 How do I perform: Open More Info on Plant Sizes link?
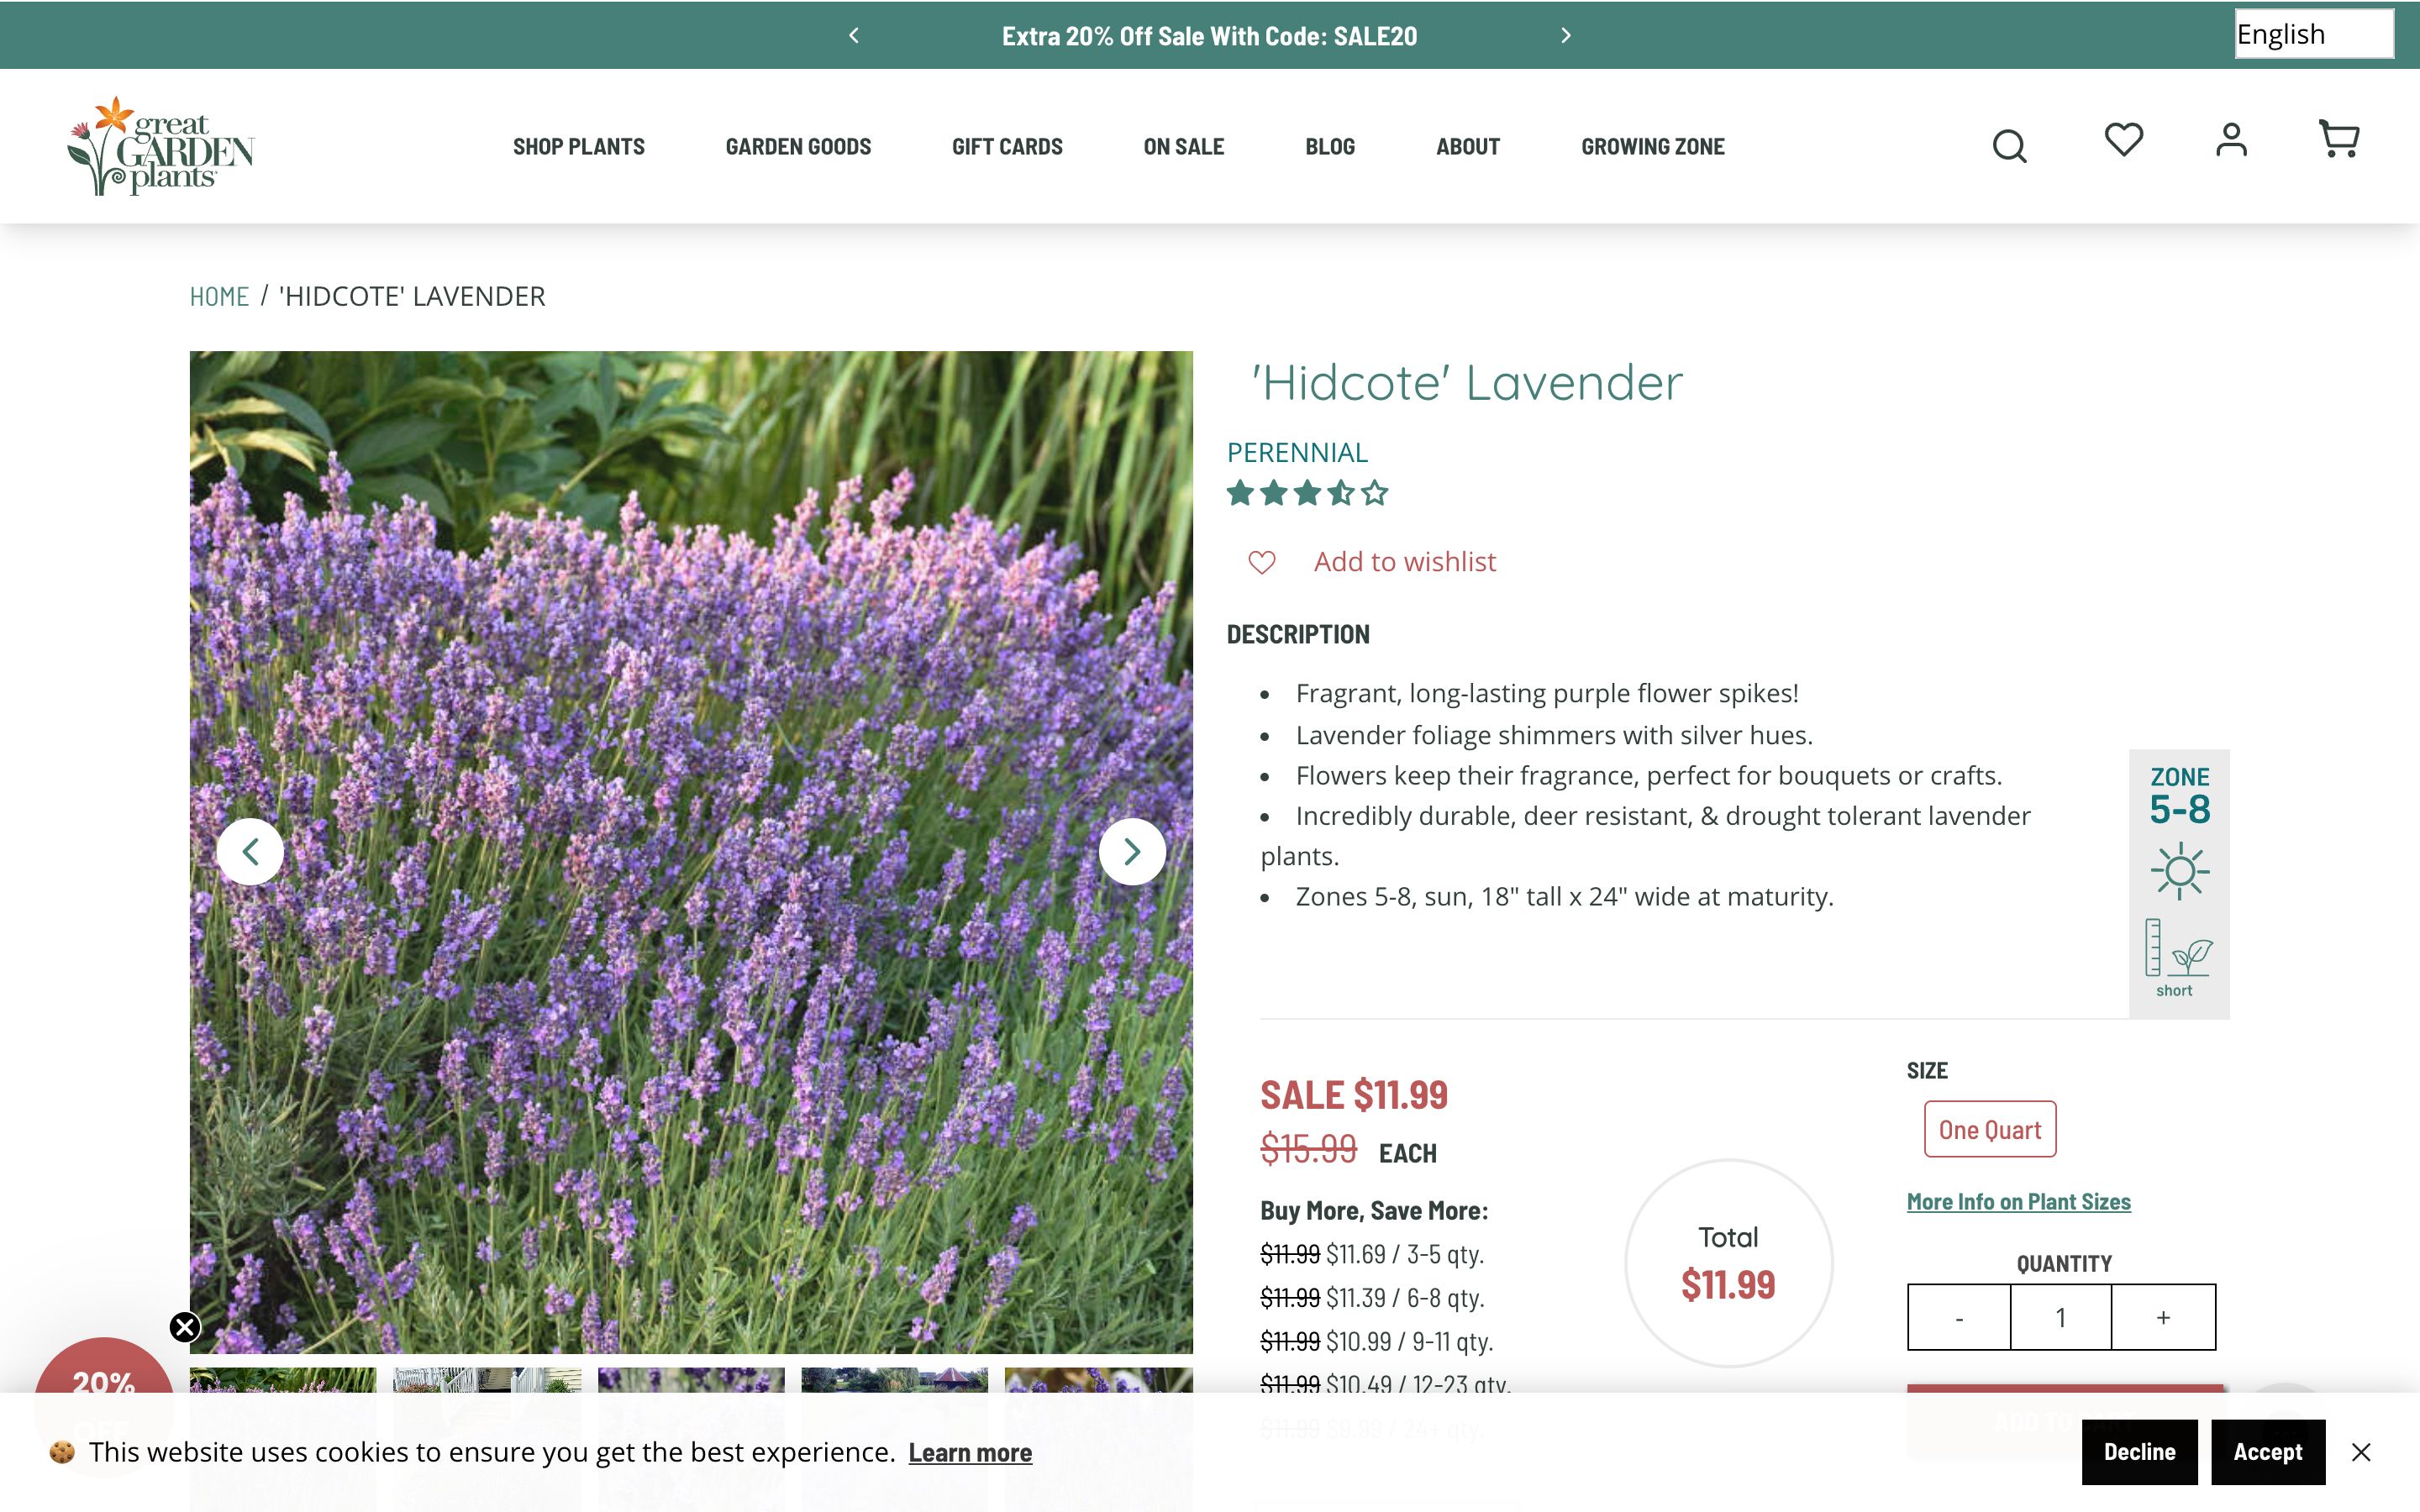(x=2018, y=1202)
